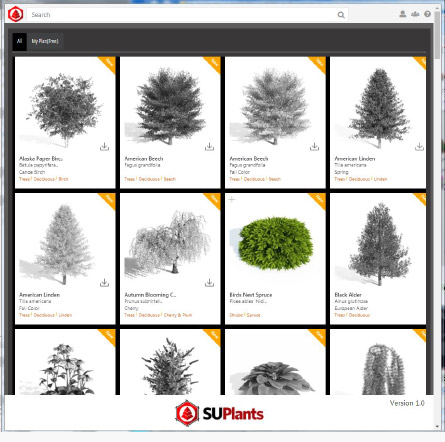Click the plus icon on Birds Nest Spruce
The height and width of the screenshot is (442, 445).
232,199
